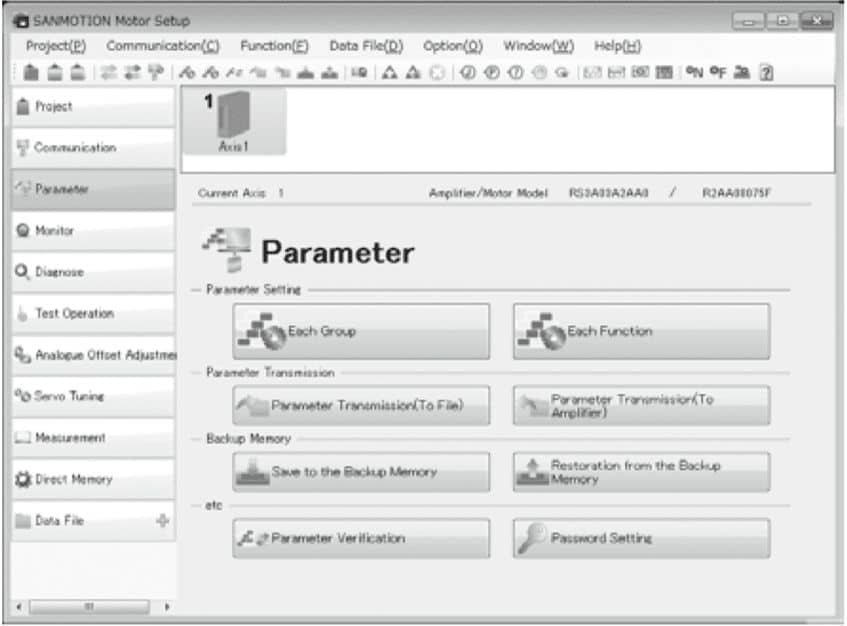Click the Test Operation sidebar icon
Screen dimensions: 847x626
point(22,313)
